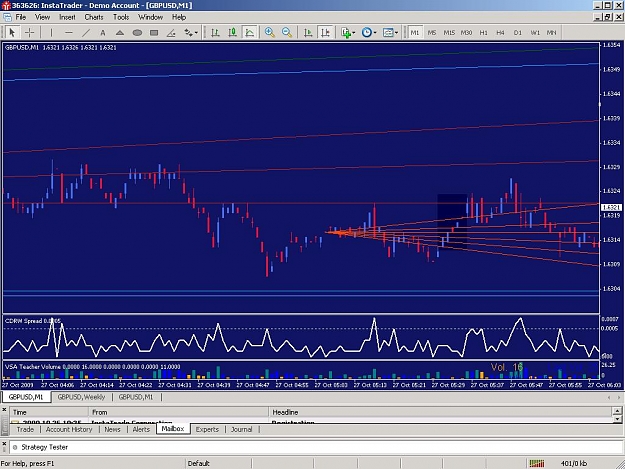Open the Experts tab
Viewport: 625px width, 469px height.
pyautogui.click(x=207, y=429)
